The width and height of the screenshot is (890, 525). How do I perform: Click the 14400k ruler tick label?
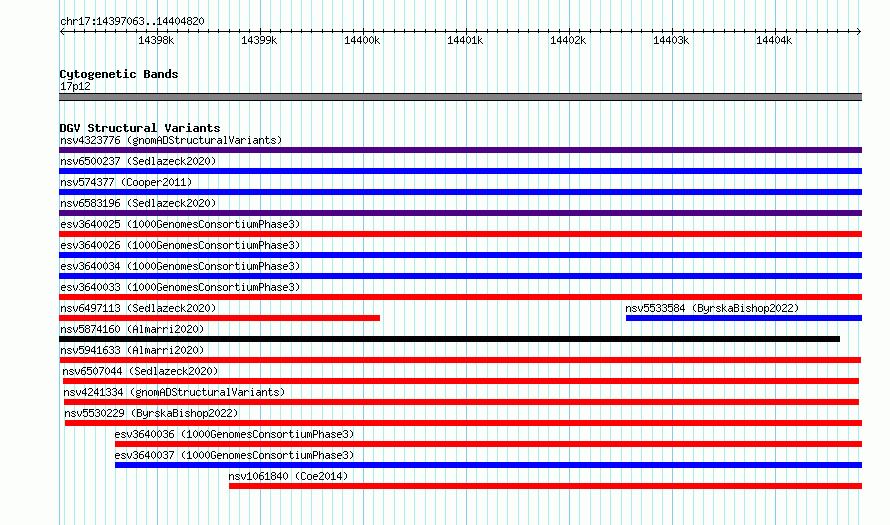click(362, 40)
